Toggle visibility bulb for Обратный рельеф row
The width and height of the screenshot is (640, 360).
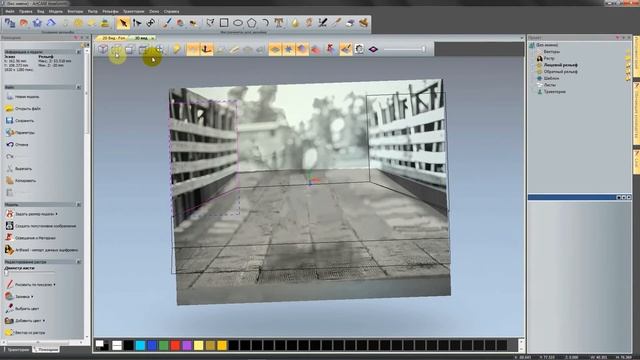627,71
